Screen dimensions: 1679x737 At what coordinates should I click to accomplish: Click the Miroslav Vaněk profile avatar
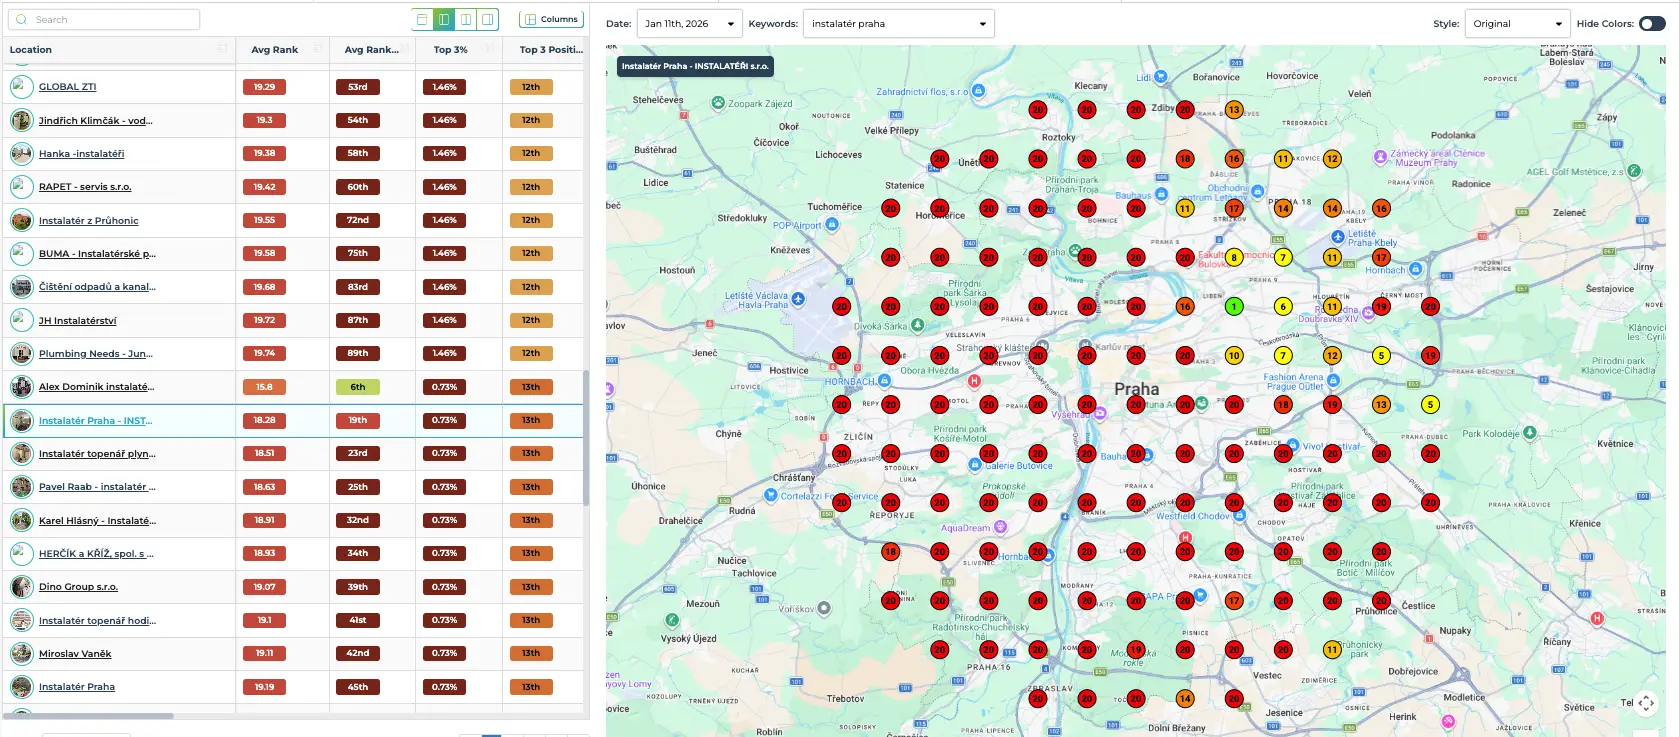click(21, 653)
